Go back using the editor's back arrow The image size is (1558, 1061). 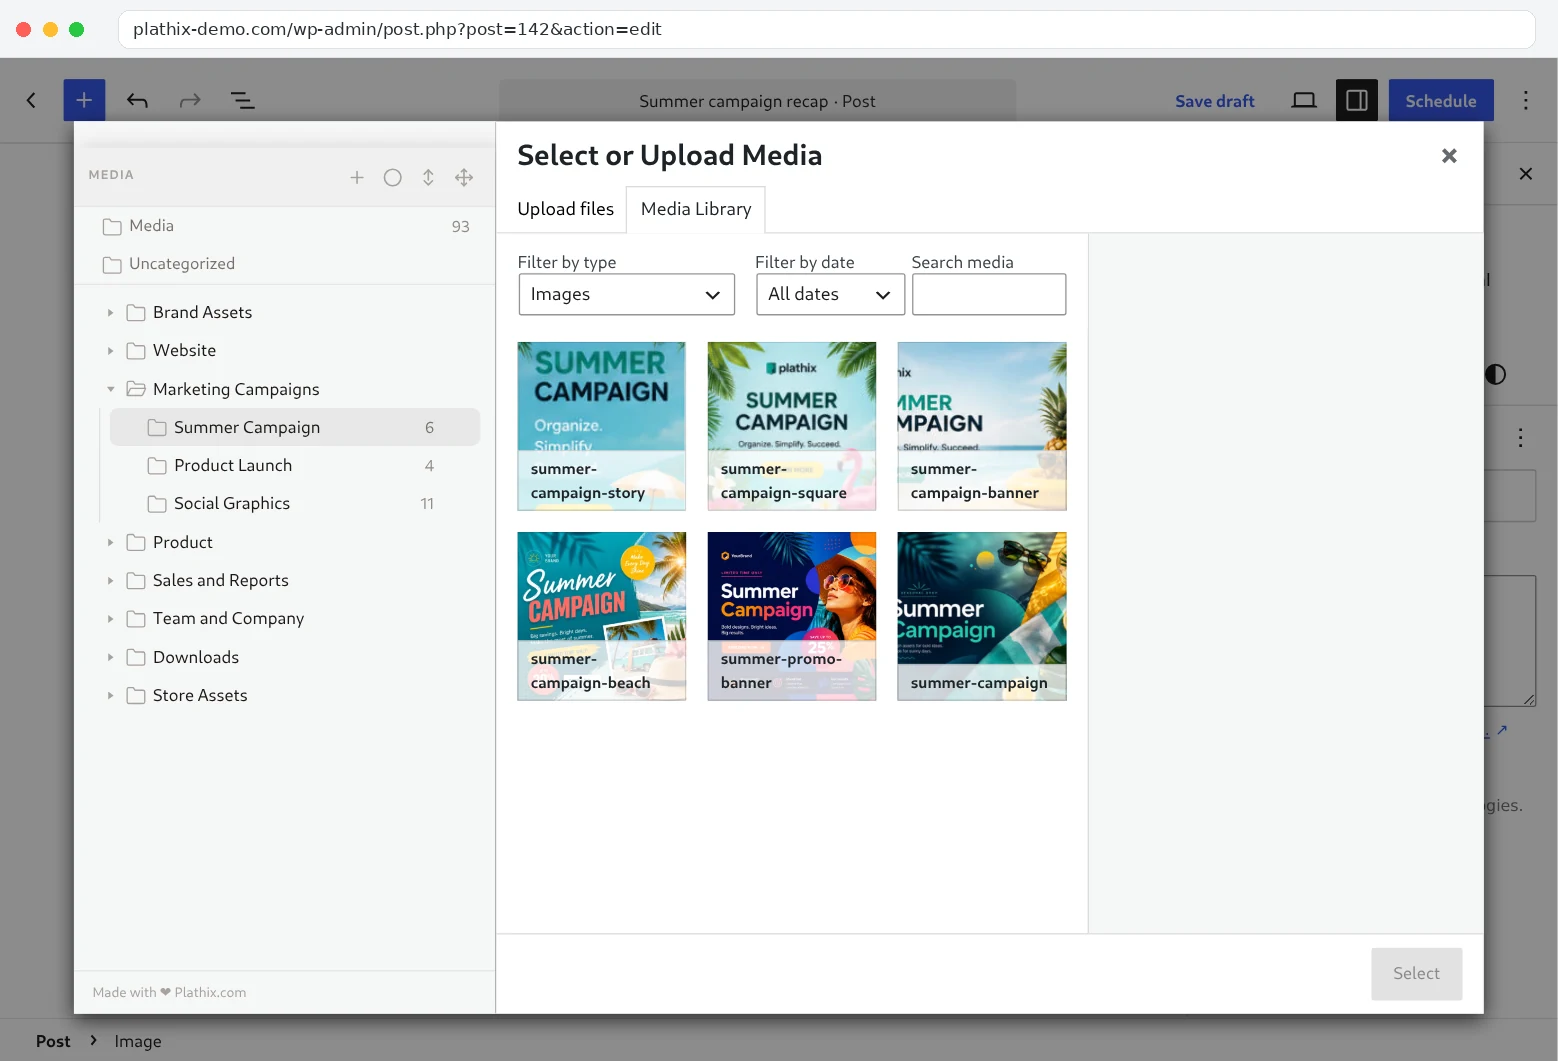[31, 100]
